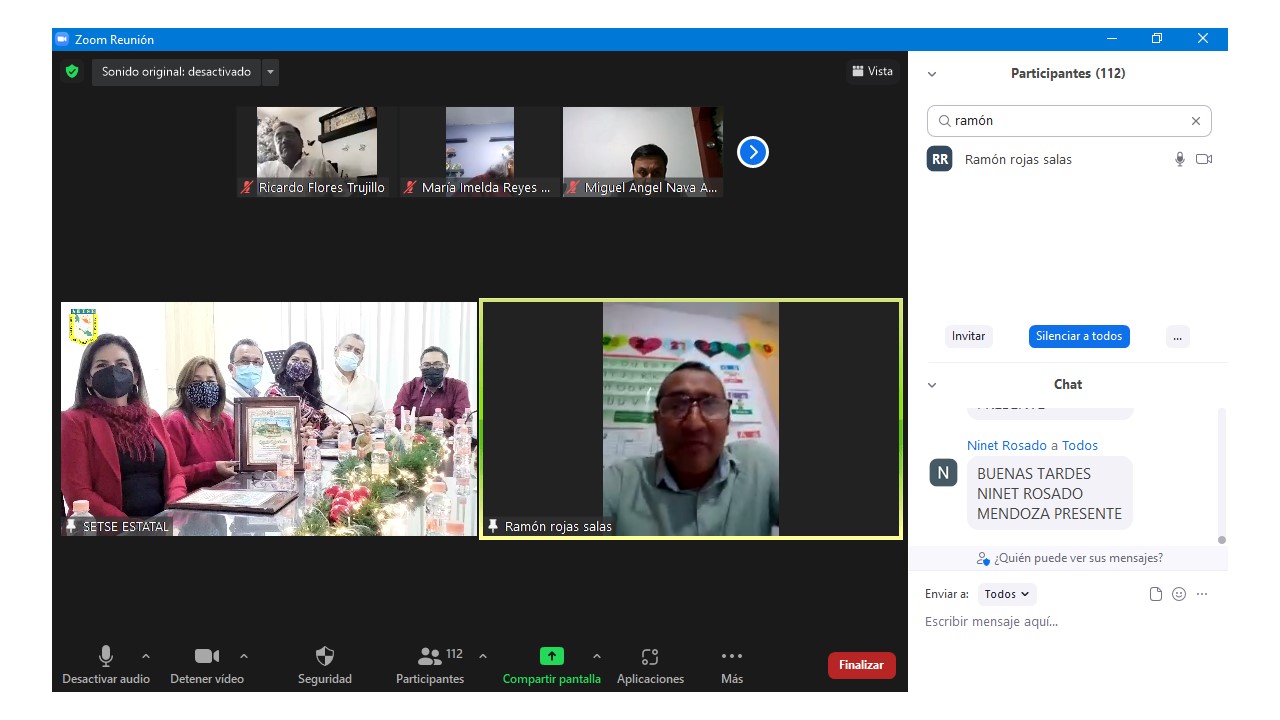Open chat more options ellipsis
This screenshot has height=720, width=1280.
[x=1202, y=594]
